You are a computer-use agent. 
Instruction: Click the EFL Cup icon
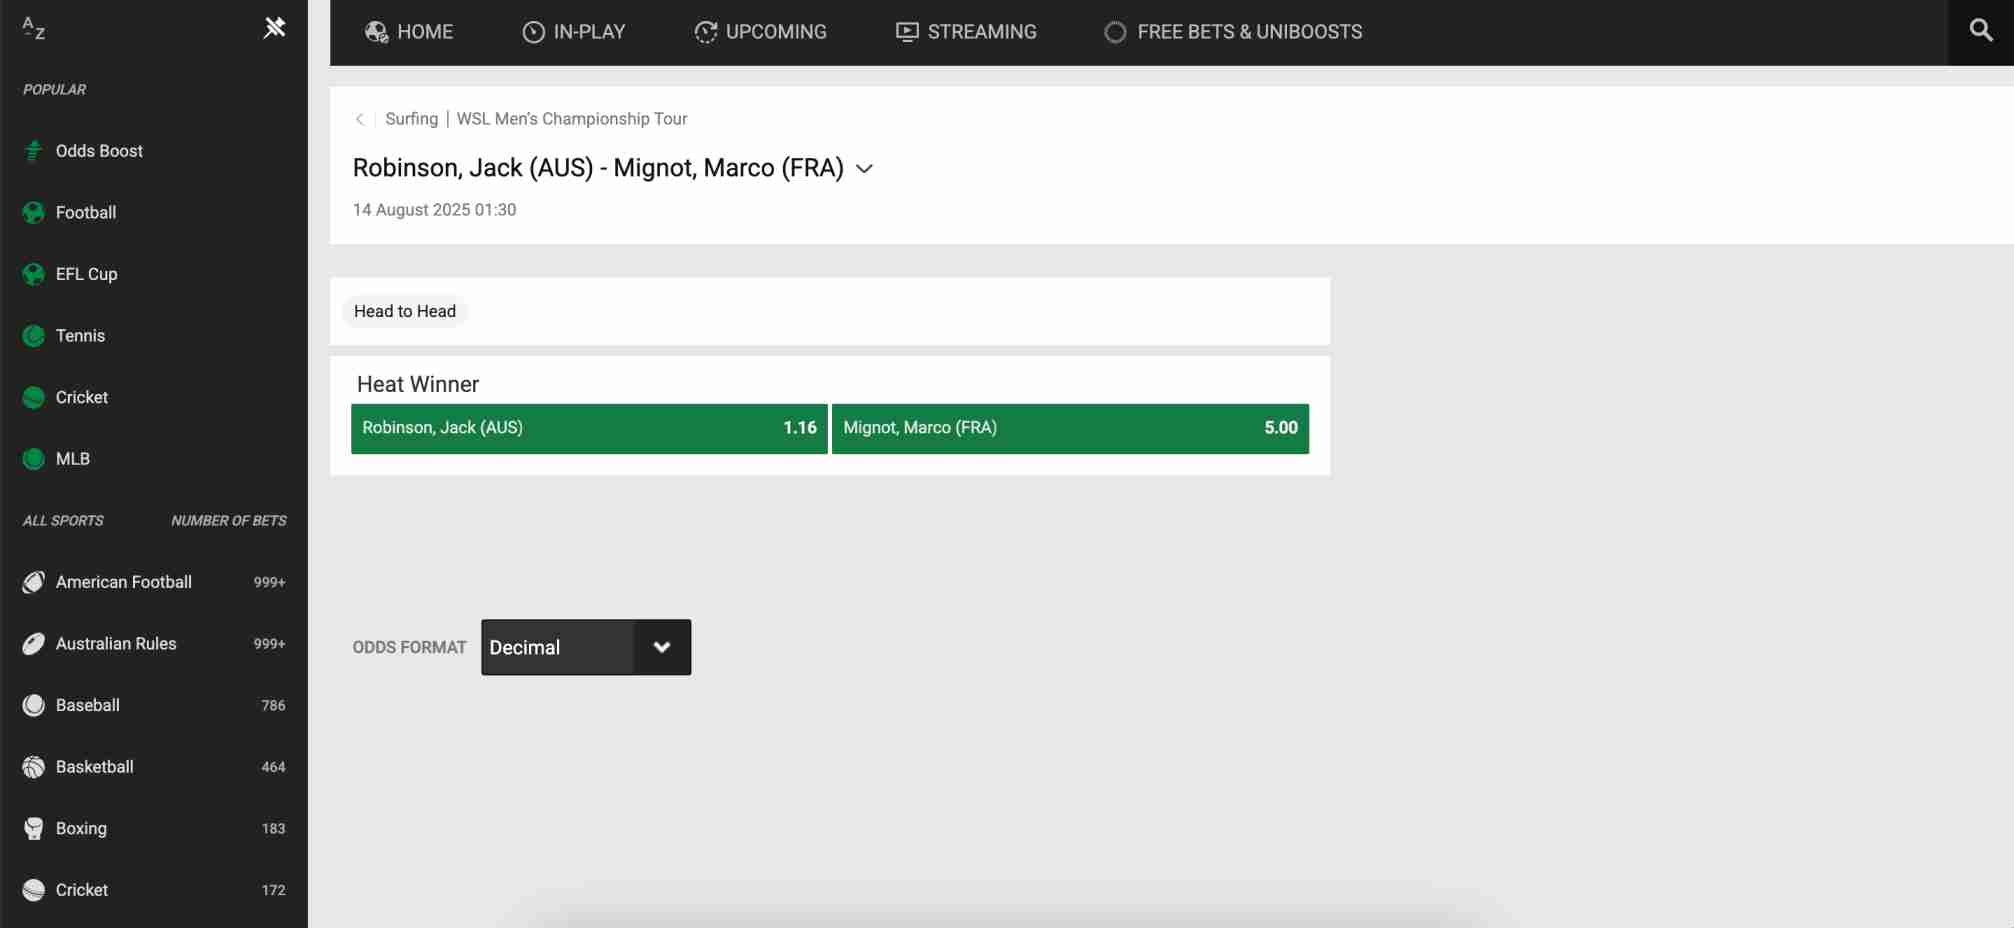click(33, 274)
